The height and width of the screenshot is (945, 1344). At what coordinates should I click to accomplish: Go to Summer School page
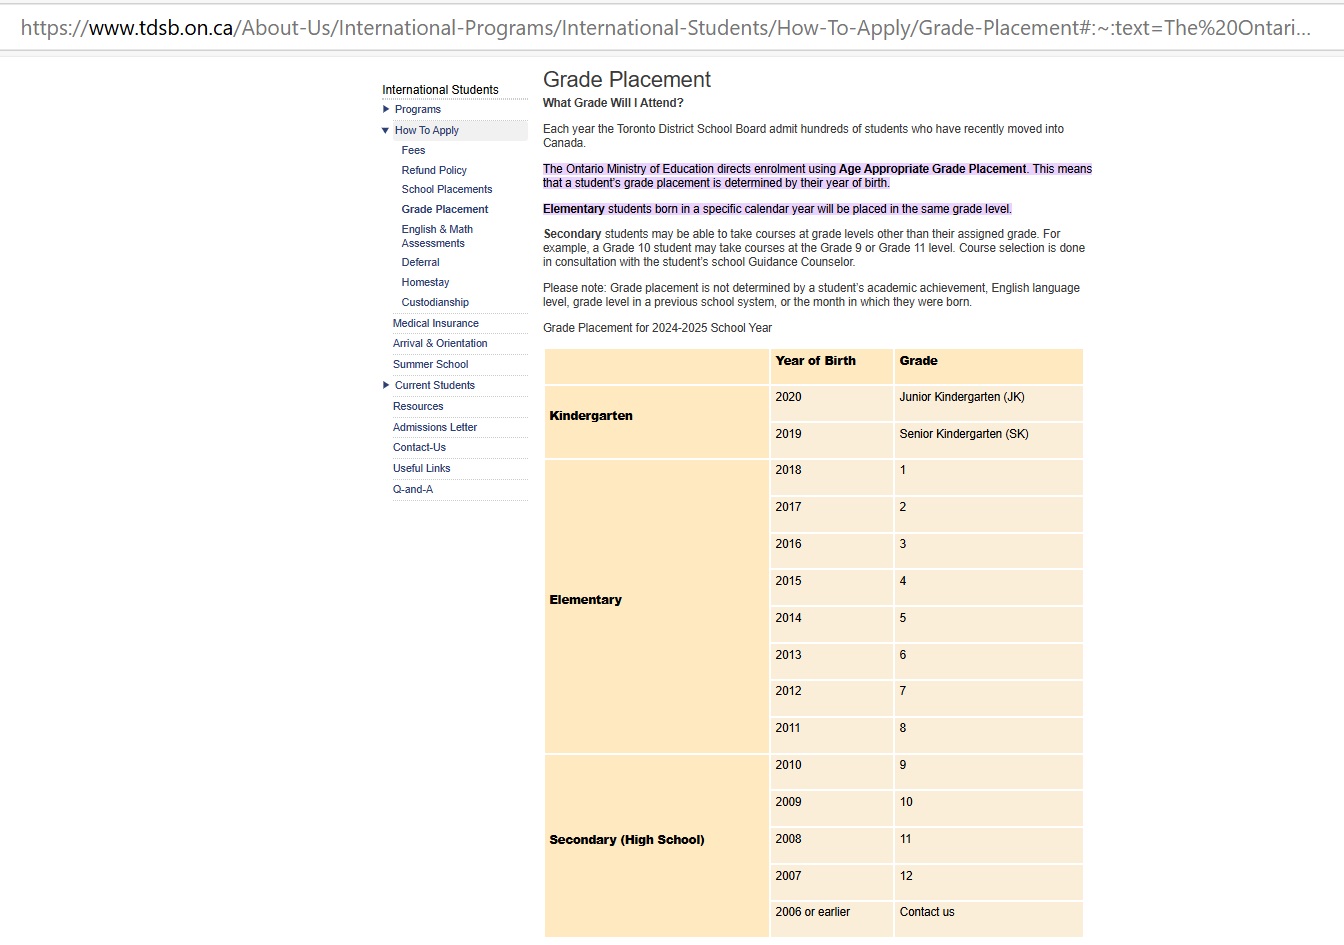[430, 364]
